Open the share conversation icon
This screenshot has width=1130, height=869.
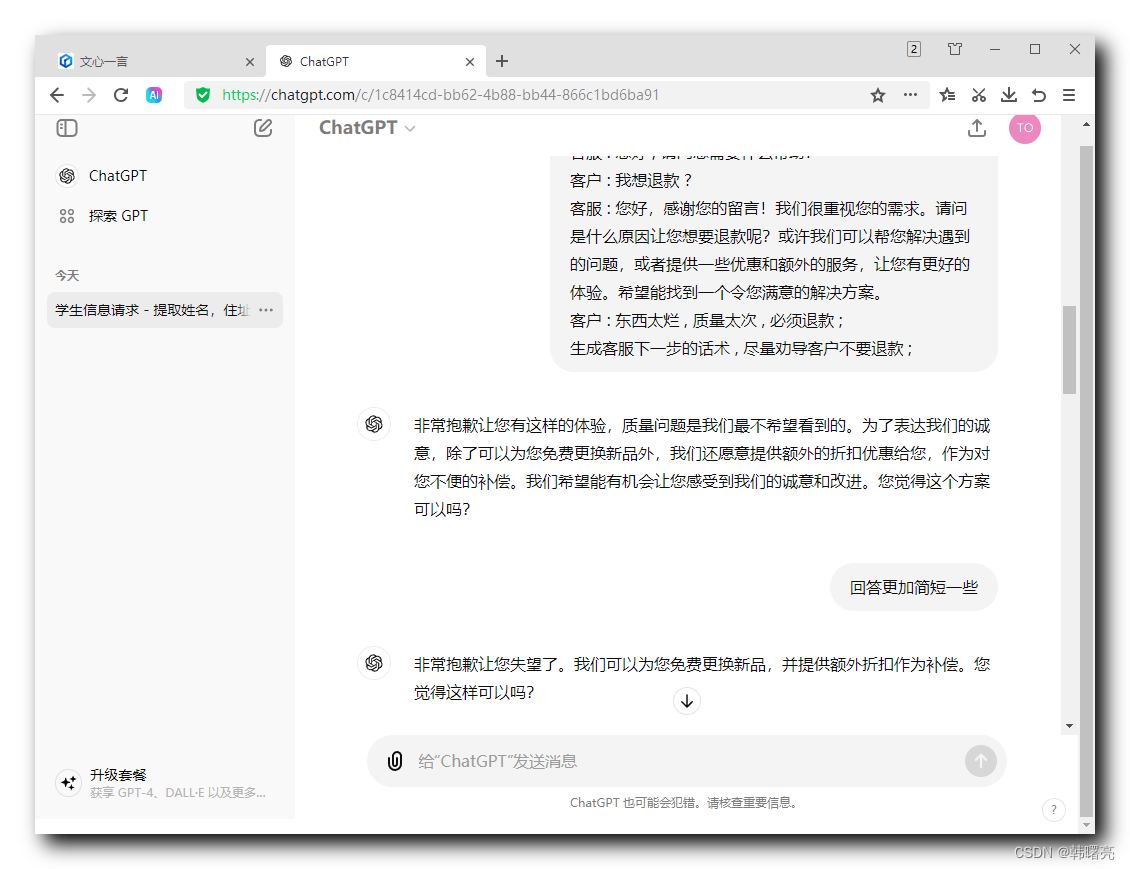tap(977, 128)
